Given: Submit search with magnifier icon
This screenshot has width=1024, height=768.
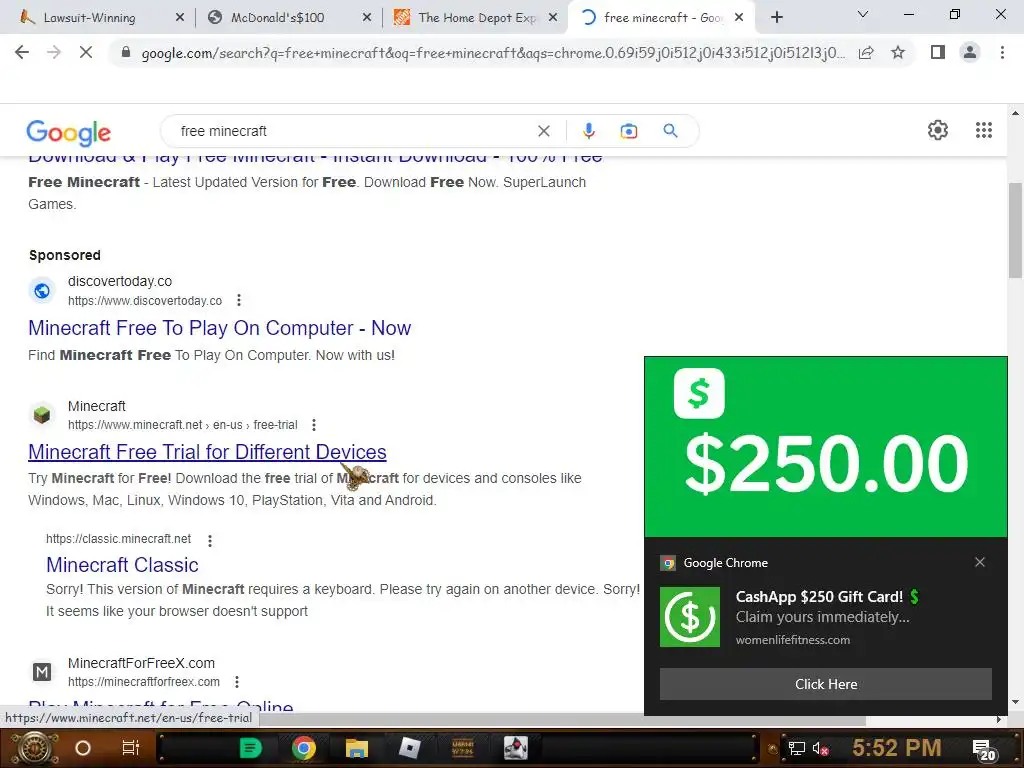Looking at the screenshot, I should pos(670,131).
